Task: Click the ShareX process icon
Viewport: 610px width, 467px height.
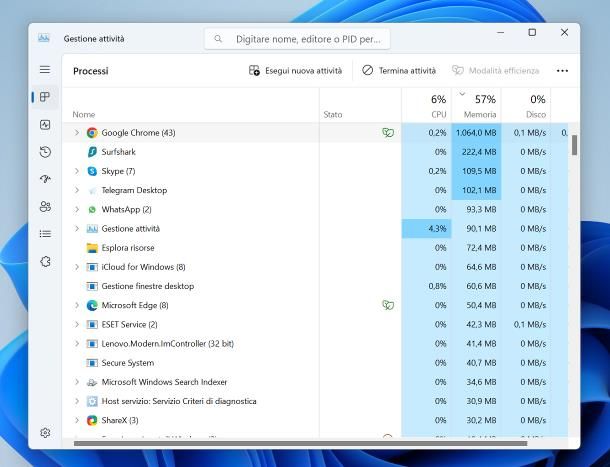Action: coord(92,420)
